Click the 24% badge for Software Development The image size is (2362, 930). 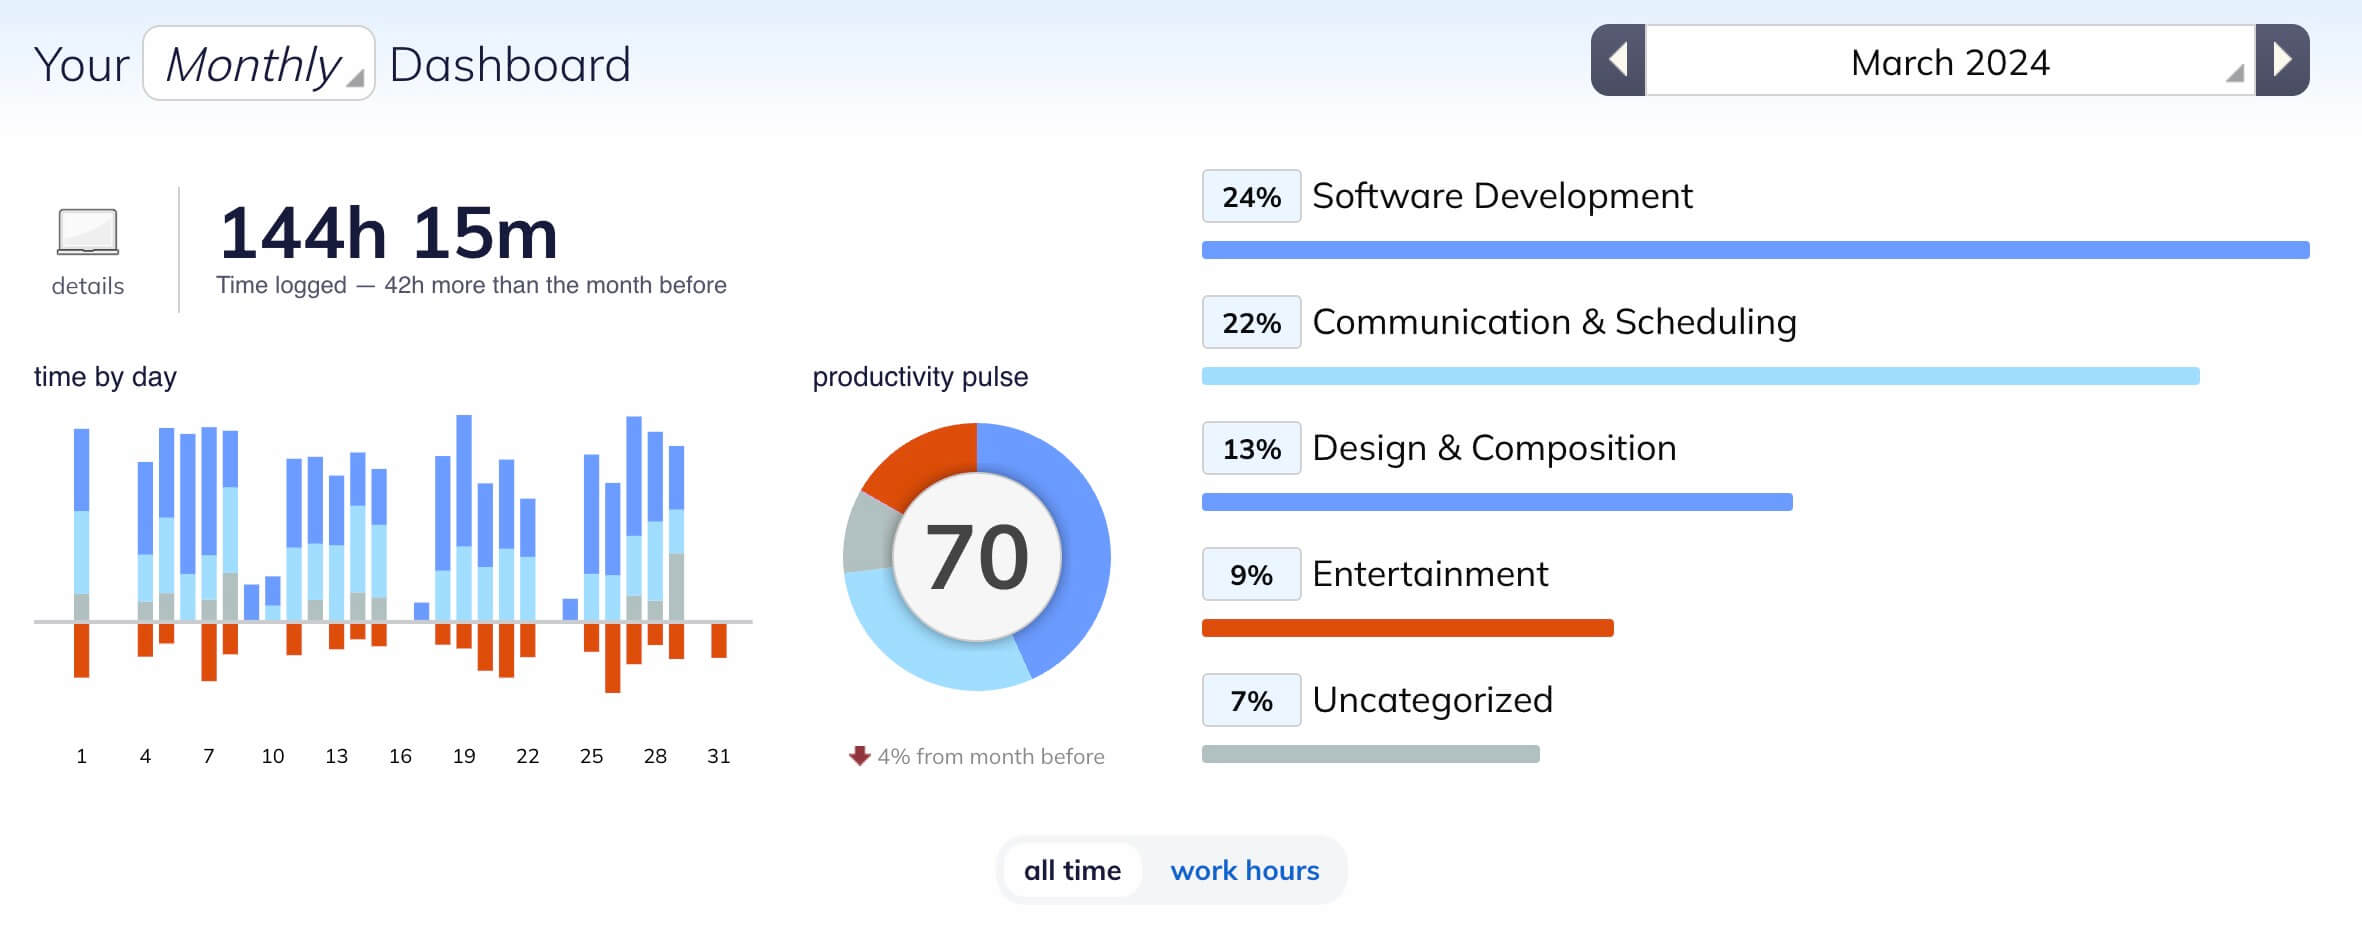coord(1251,197)
